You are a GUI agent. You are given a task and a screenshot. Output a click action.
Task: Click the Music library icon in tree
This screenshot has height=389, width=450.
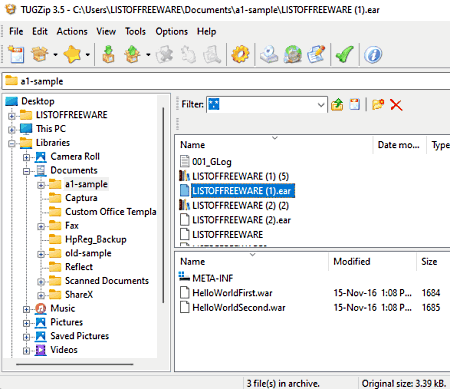point(41,308)
